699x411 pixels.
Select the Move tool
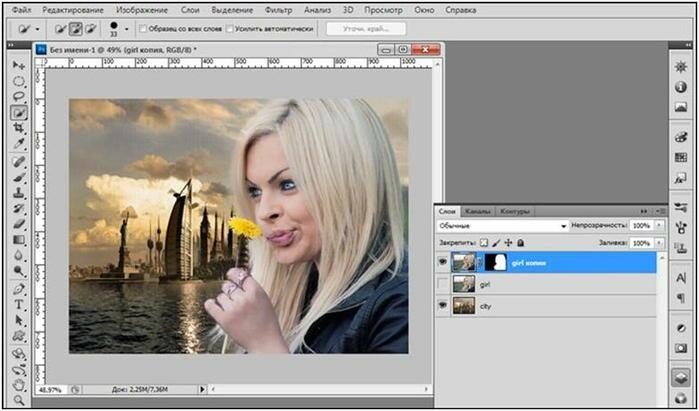[19, 66]
